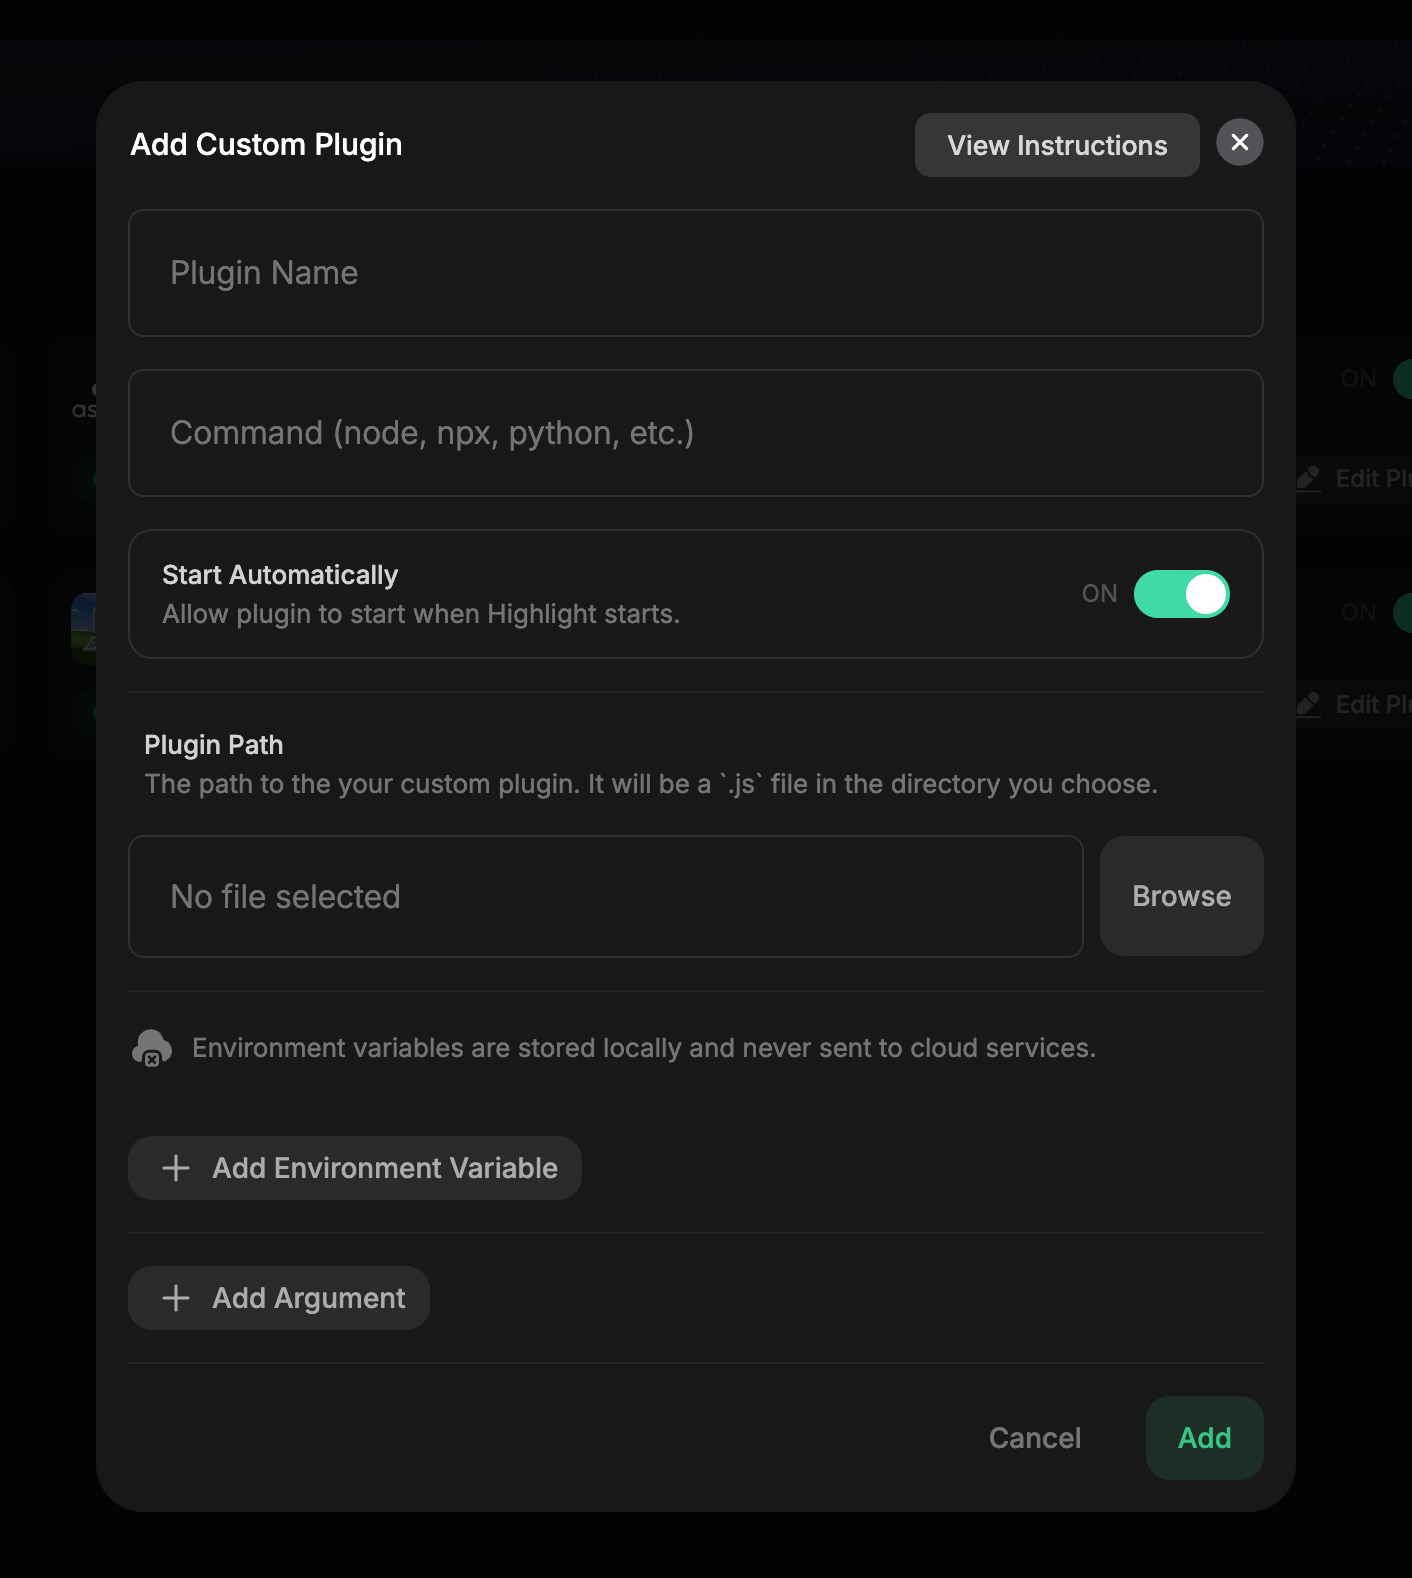Toggle the upper background plugin ON switch
The width and height of the screenshot is (1412, 1578).
[1403, 378]
